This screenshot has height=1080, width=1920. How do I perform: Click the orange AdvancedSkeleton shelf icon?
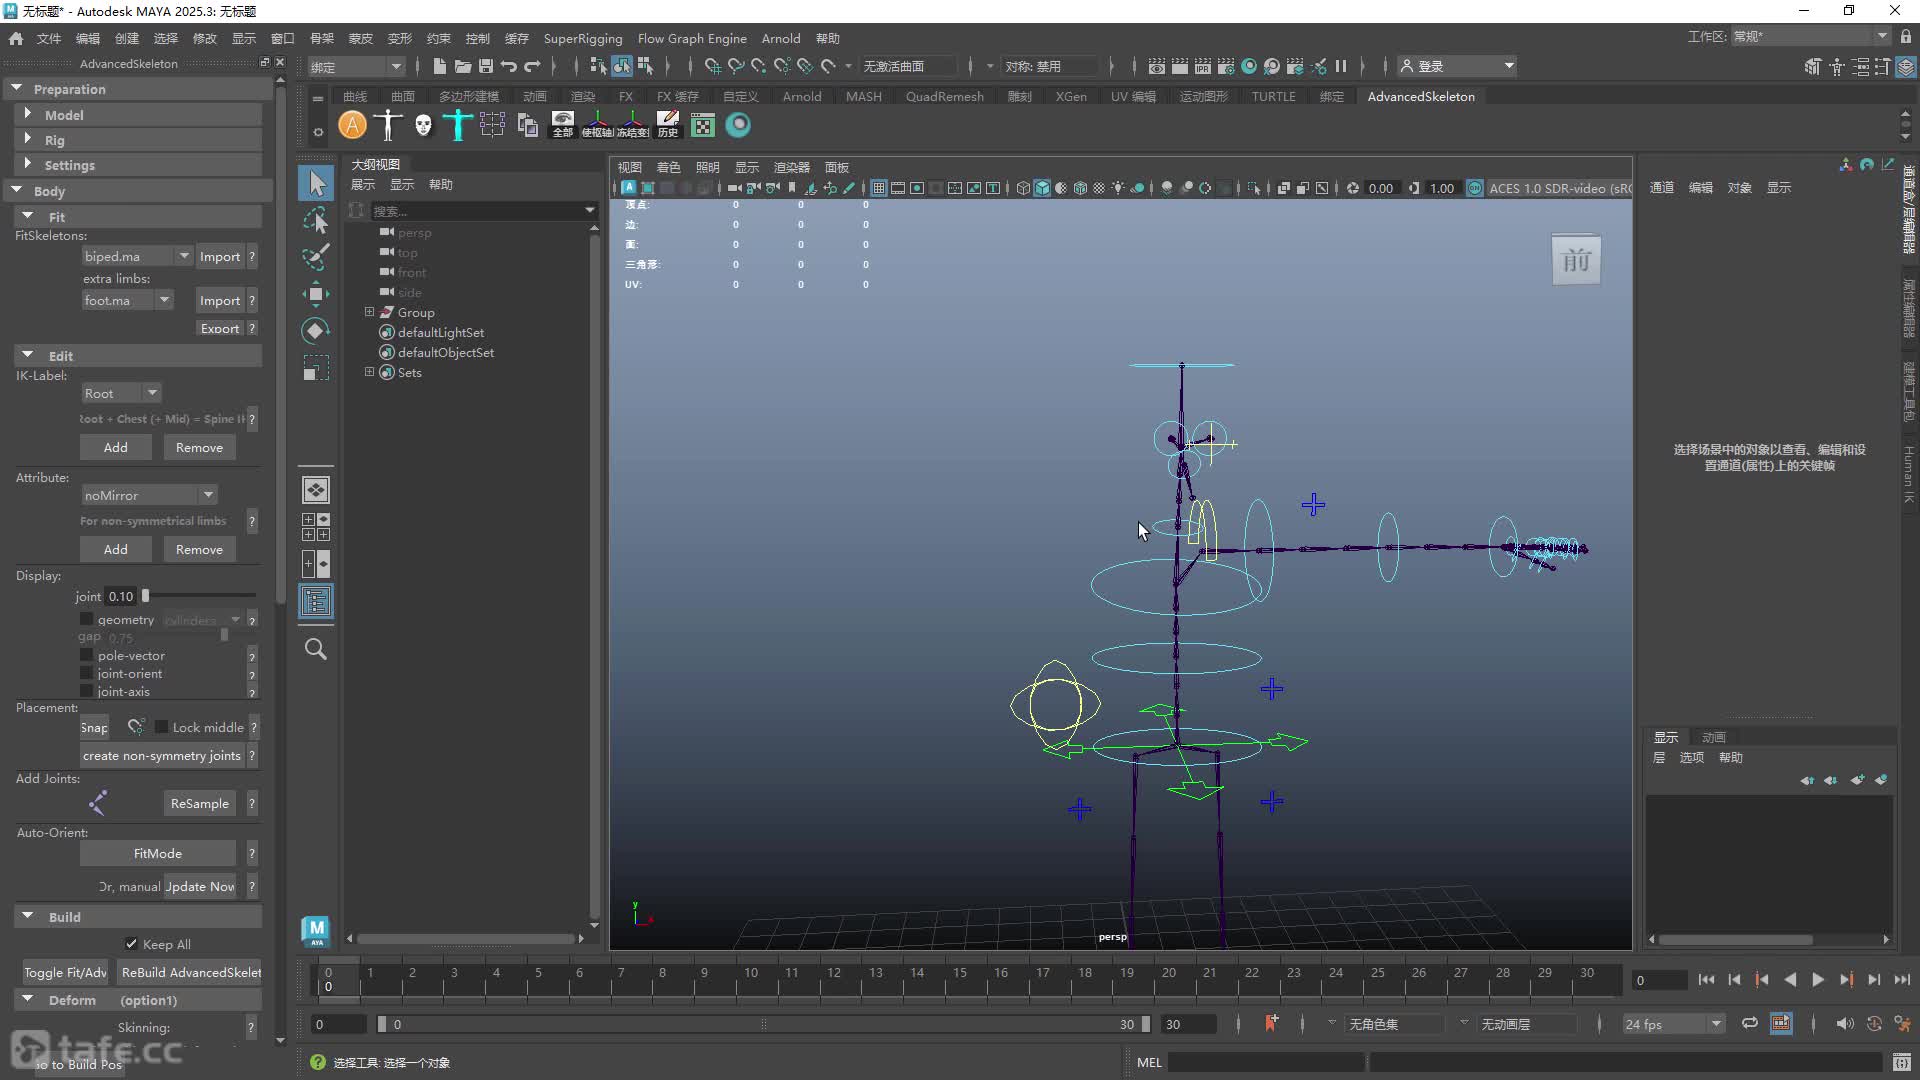(x=352, y=125)
